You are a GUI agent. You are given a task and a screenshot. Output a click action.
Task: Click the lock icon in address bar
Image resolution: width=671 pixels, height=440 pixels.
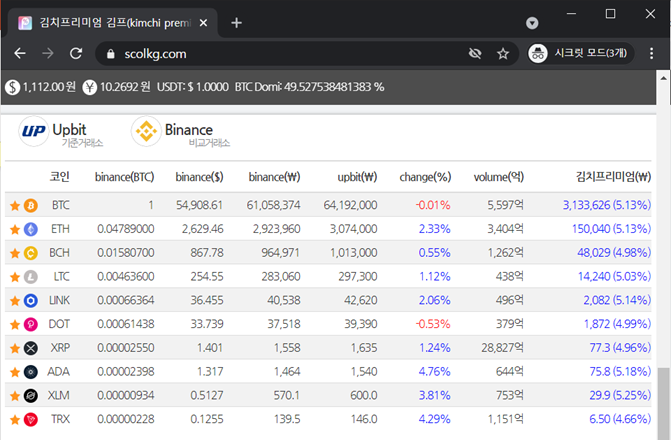(111, 54)
